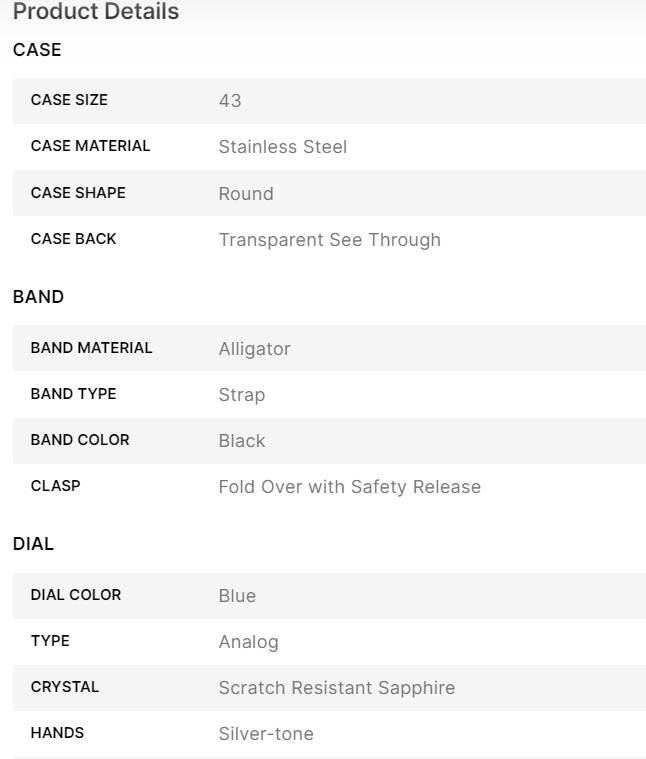Click the CASE SIZE label

point(69,100)
